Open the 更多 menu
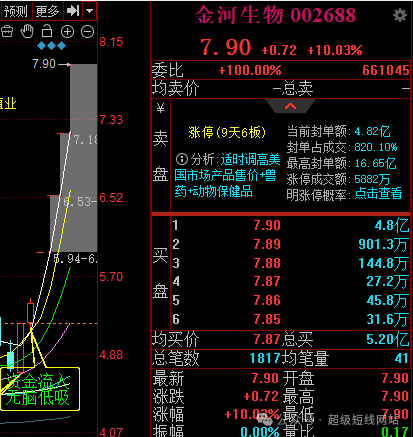The width and height of the screenshot is (413, 437). (x=47, y=11)
